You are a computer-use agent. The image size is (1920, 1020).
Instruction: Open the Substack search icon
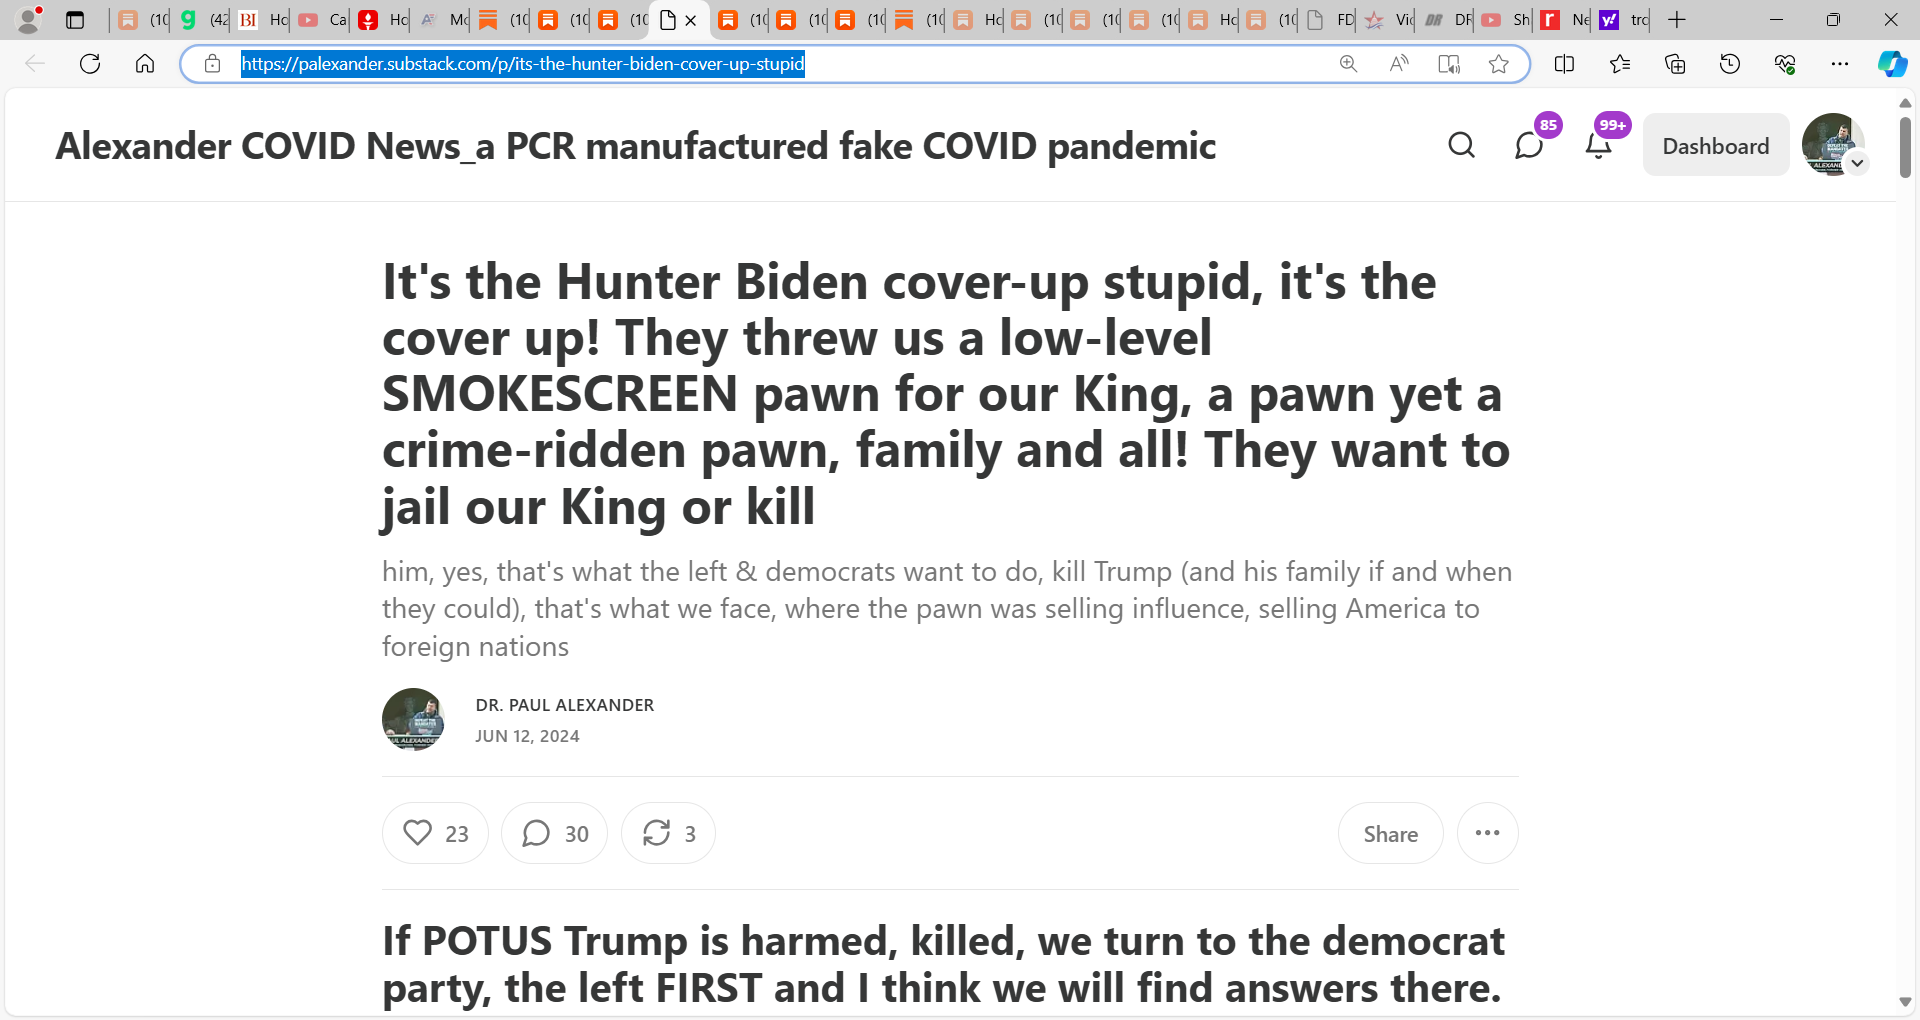click(1461, 146)
